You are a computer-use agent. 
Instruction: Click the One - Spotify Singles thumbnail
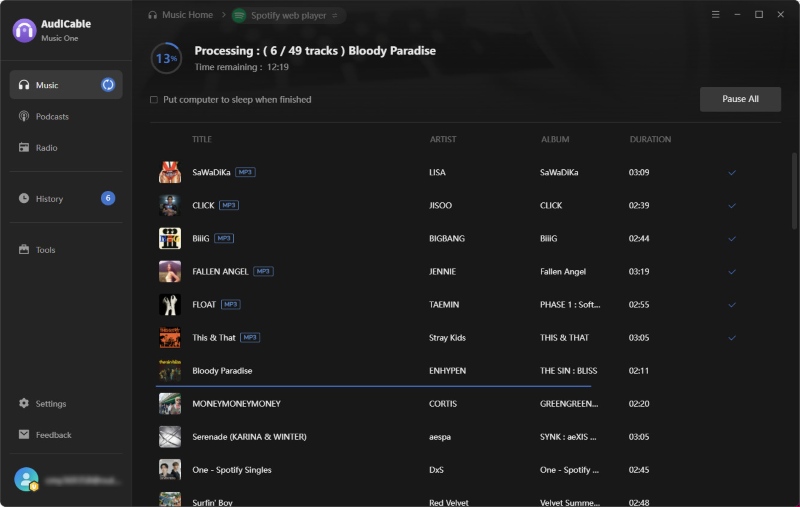(x=170, y=470)
